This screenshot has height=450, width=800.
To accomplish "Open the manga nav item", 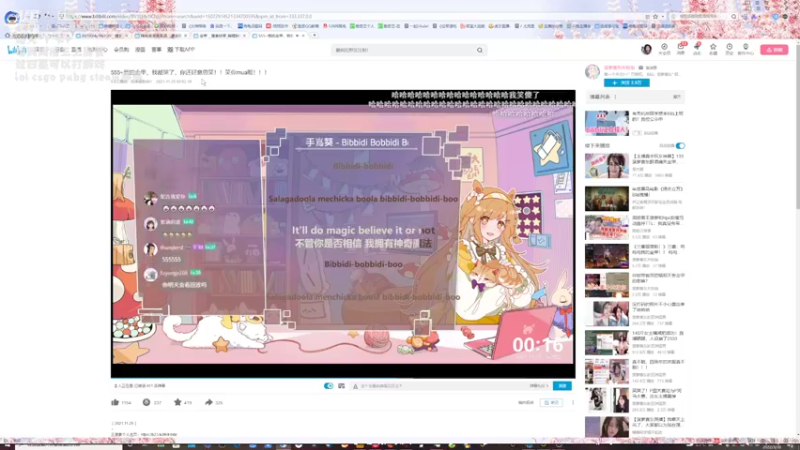I will pyautogui.click(x=140, y=49).
